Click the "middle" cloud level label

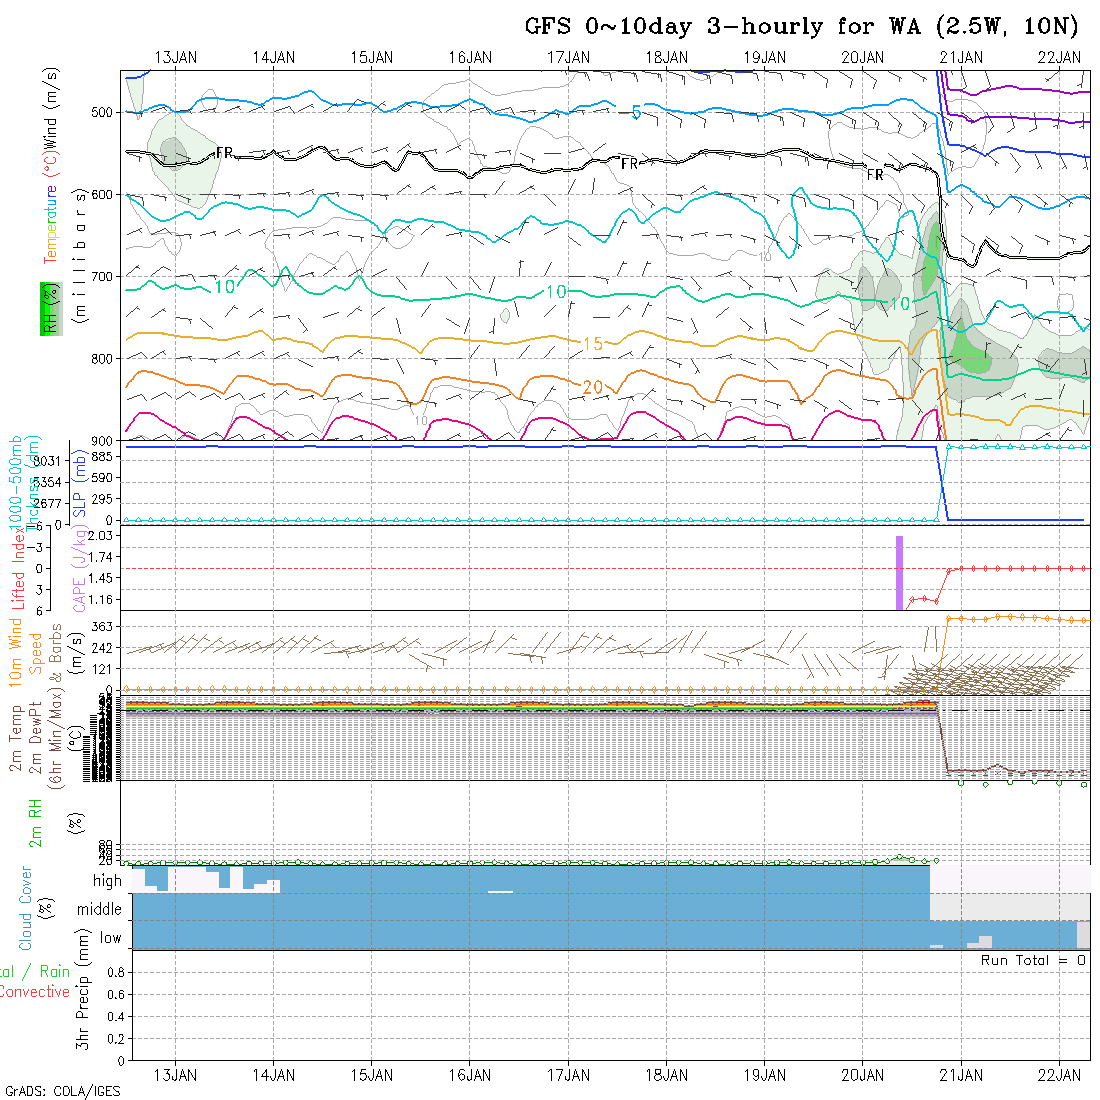[99, 909]
